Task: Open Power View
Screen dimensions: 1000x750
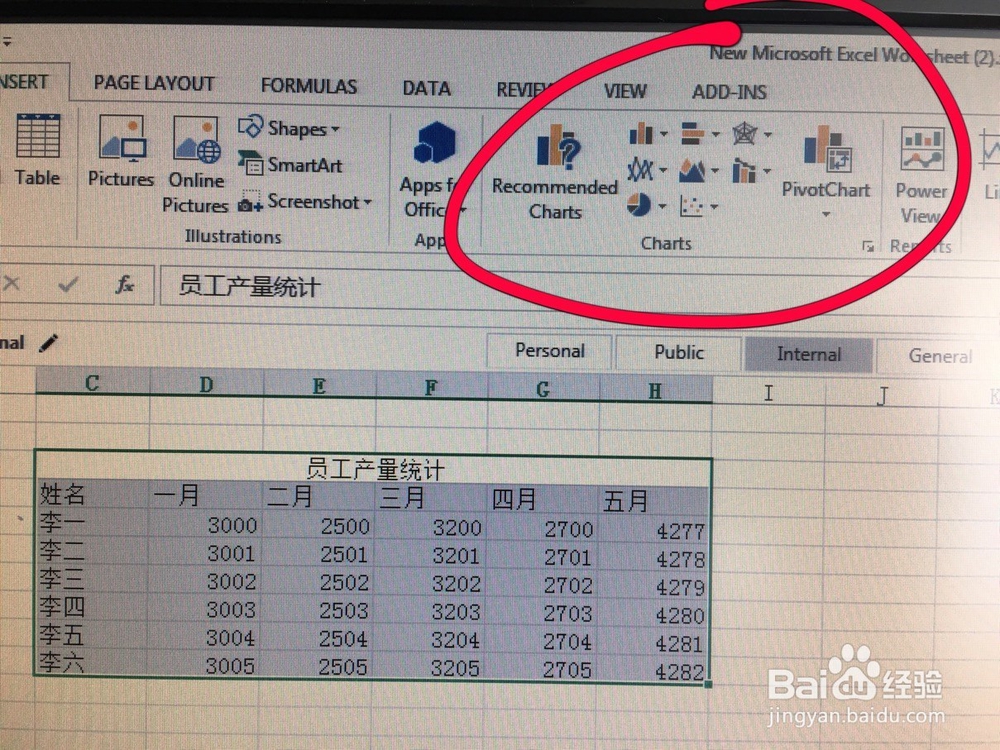Action: coord(921,175)
